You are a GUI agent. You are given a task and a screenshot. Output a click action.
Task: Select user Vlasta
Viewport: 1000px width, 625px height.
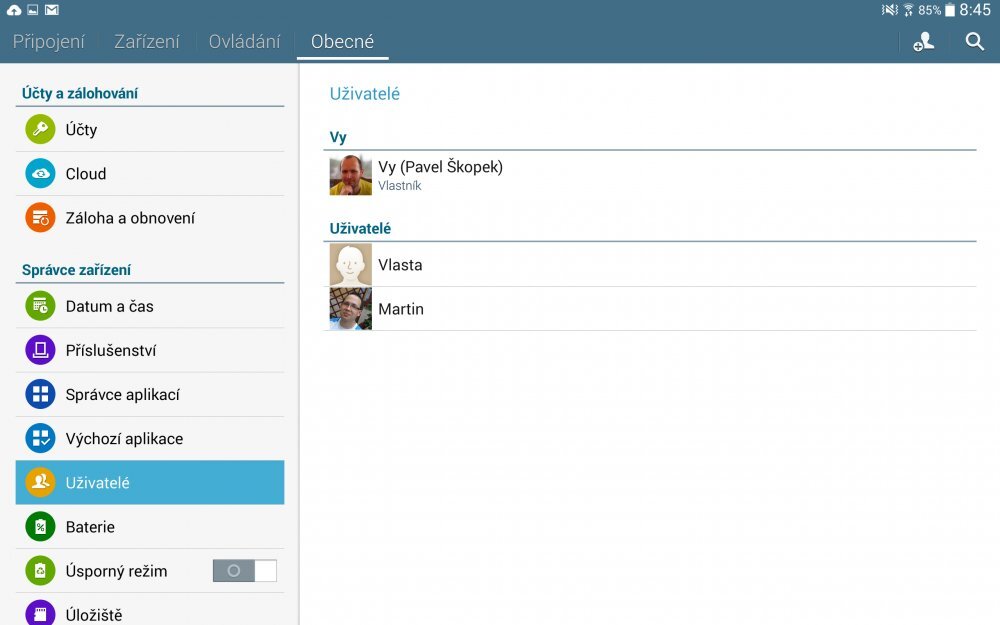point(400,265)
